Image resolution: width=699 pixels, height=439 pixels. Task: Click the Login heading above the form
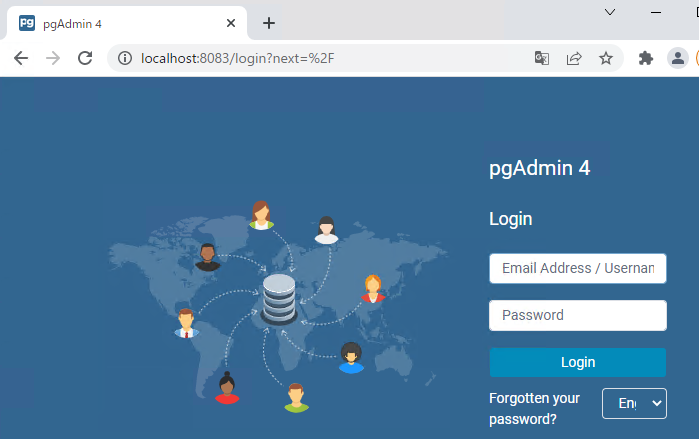coord(511,219)
